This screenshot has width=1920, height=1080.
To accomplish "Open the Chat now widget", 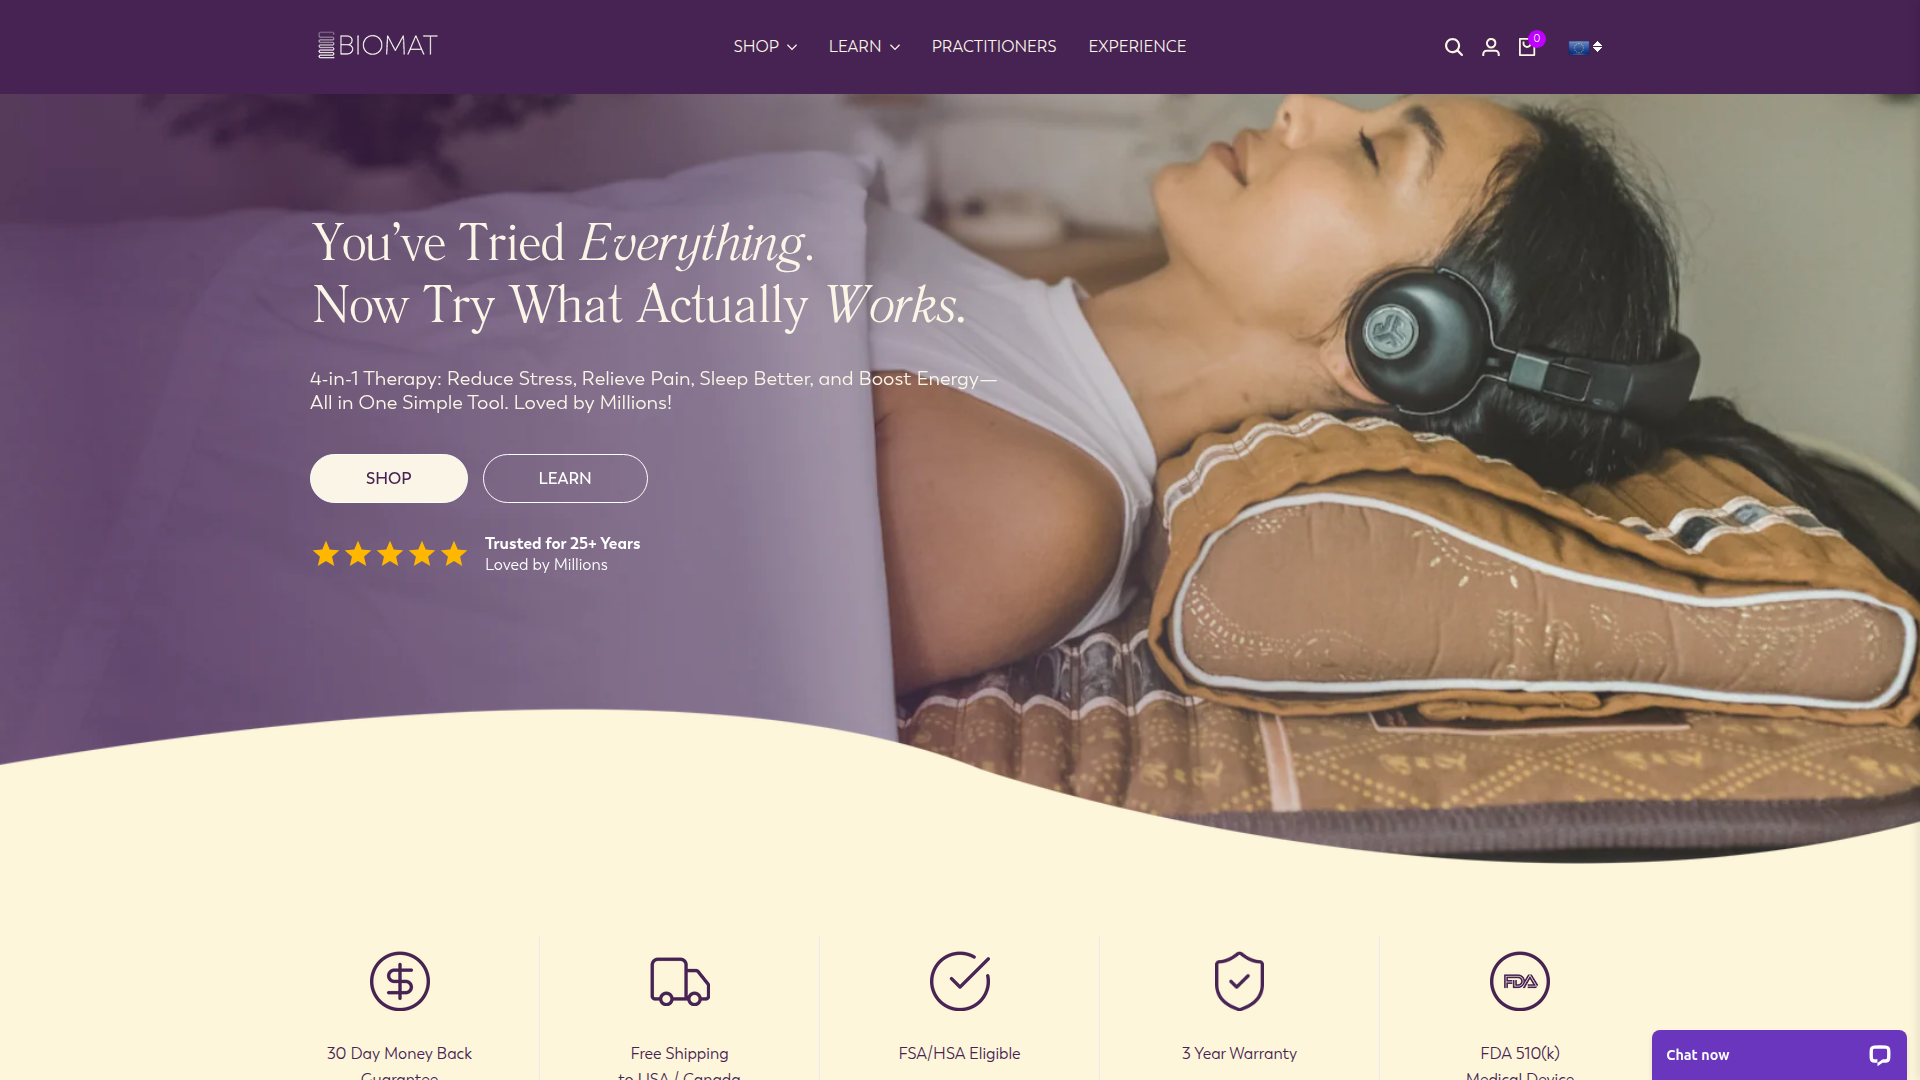I will point(1779,1055).
